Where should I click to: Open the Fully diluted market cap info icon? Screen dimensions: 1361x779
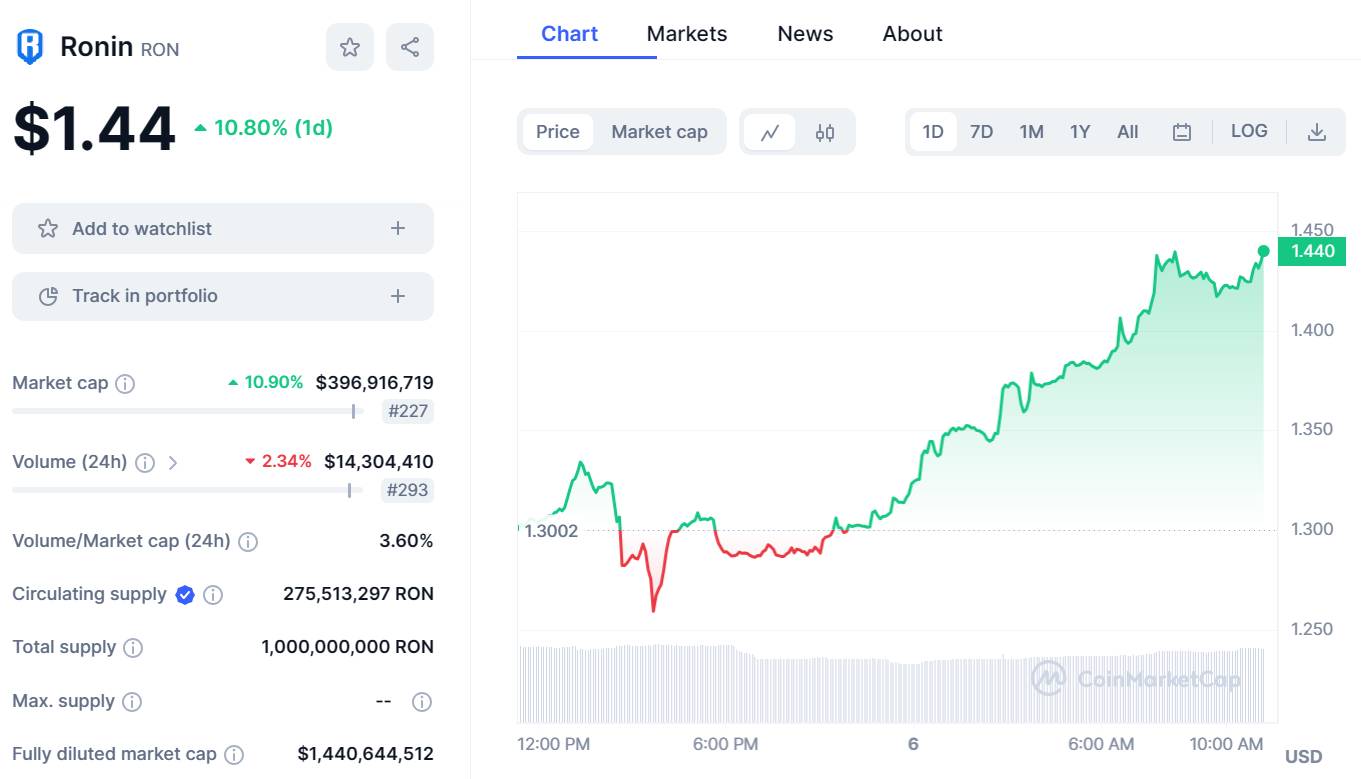click(234, 754)
